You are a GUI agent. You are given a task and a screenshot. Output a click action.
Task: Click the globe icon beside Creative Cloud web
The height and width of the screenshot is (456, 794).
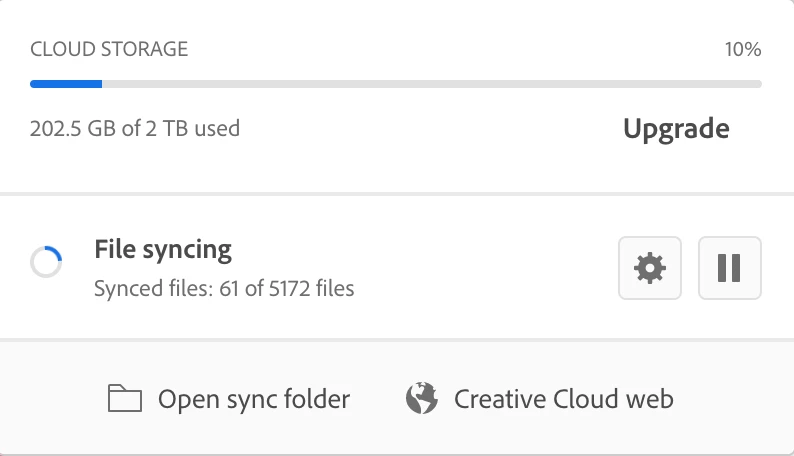click(422, 399)
